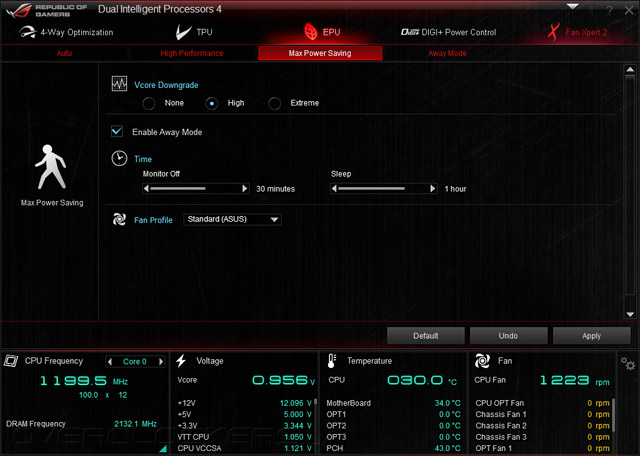Switch to Fan Xpert 2 tab
The width and height of the screenshot is (640, 456).
click(x=577, y=32)
